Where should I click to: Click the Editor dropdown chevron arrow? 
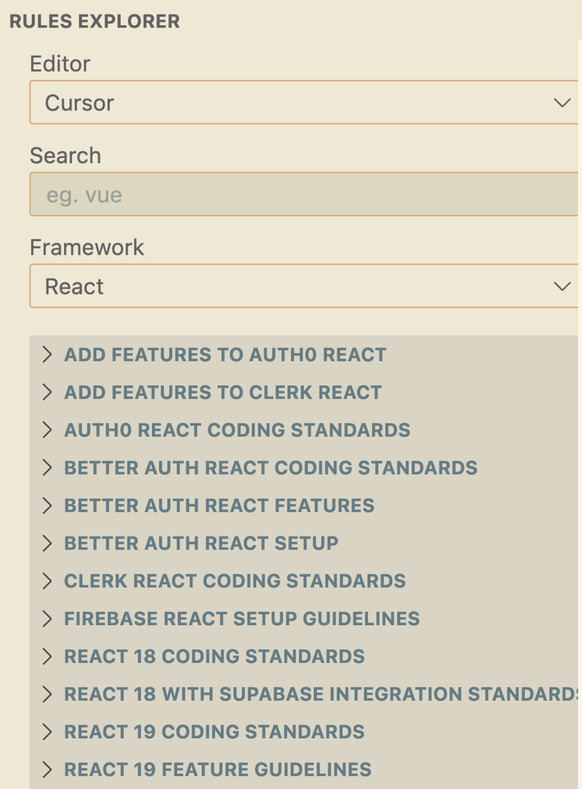(x=562, y=103)
